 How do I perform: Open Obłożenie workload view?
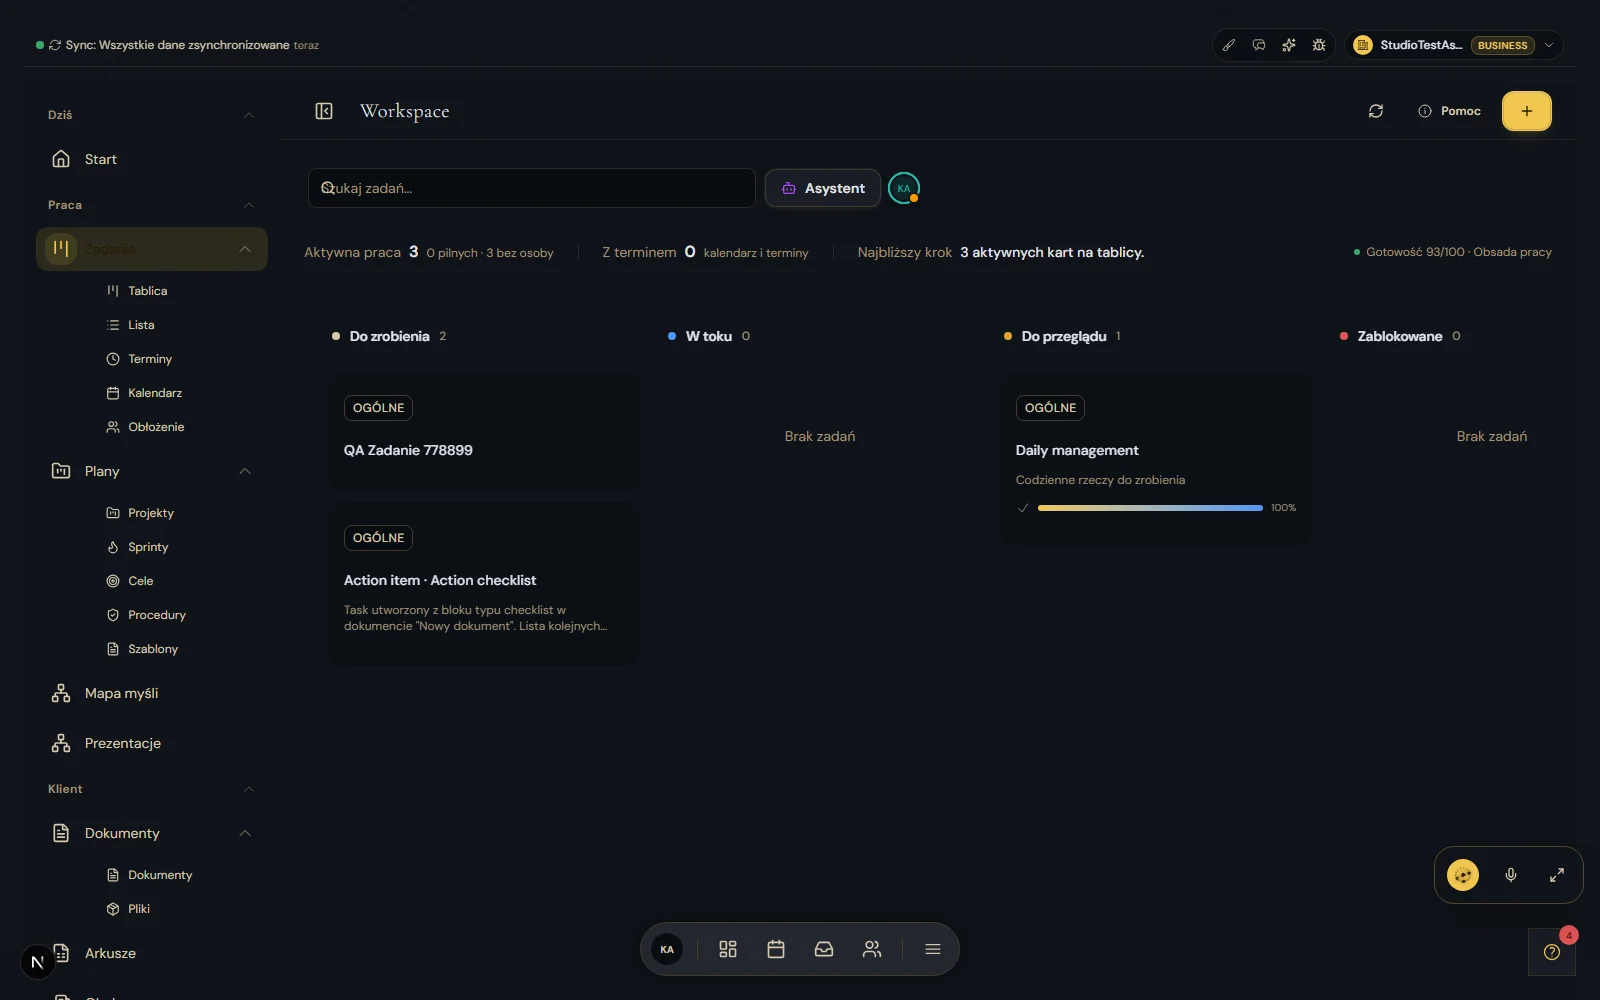click(156, 427)
